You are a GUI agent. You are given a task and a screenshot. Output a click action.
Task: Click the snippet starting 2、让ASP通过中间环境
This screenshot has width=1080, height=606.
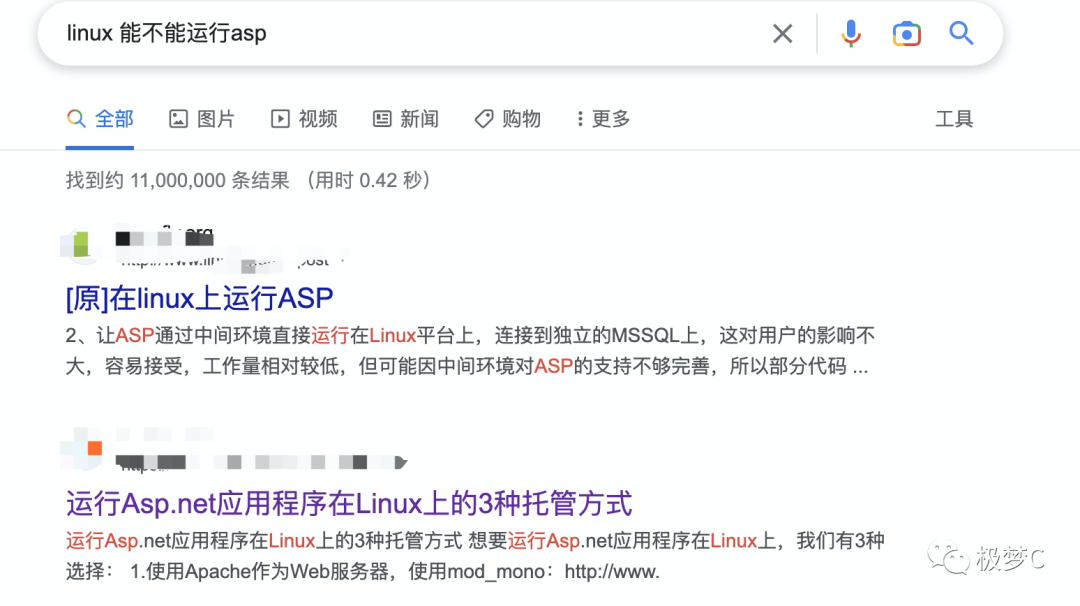point(470,351)
